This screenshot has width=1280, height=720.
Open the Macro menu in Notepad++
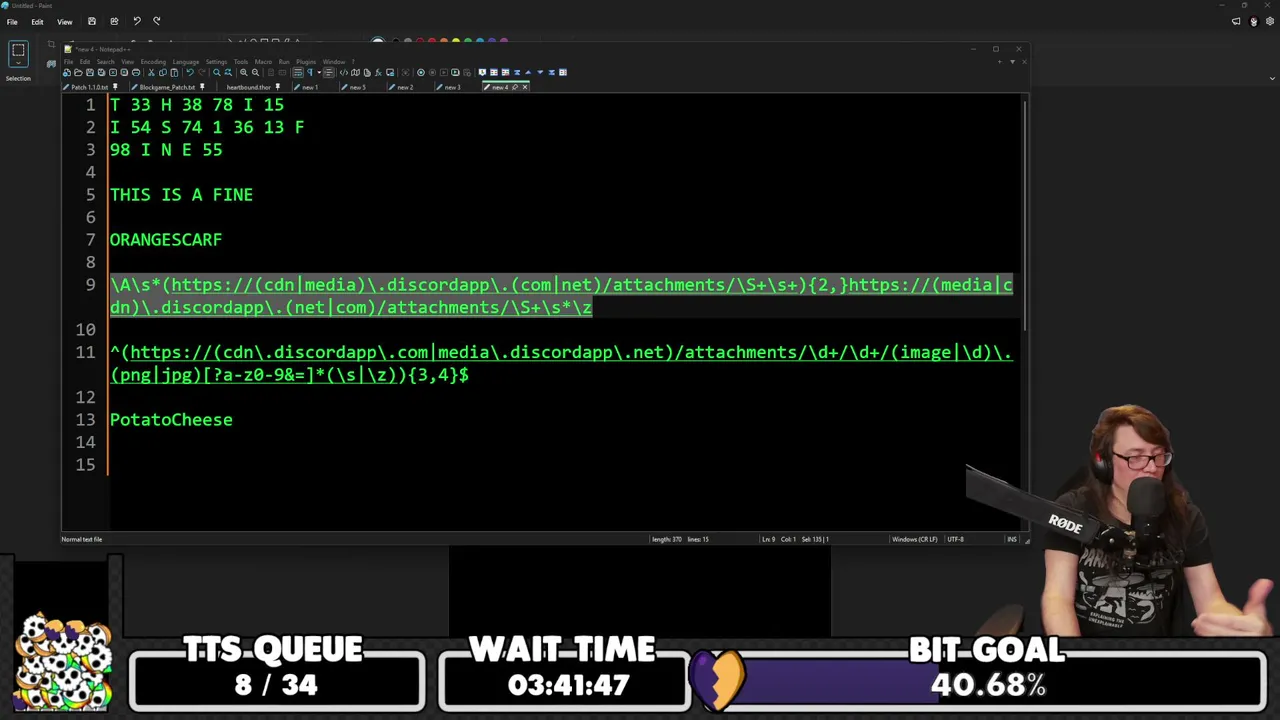(x=263, y=62)
